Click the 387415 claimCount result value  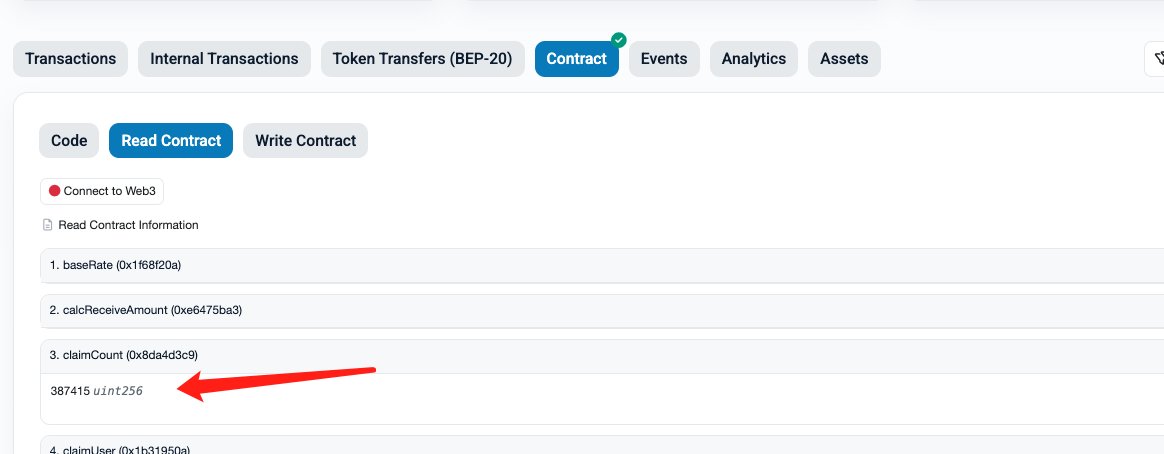click(70, 390)
